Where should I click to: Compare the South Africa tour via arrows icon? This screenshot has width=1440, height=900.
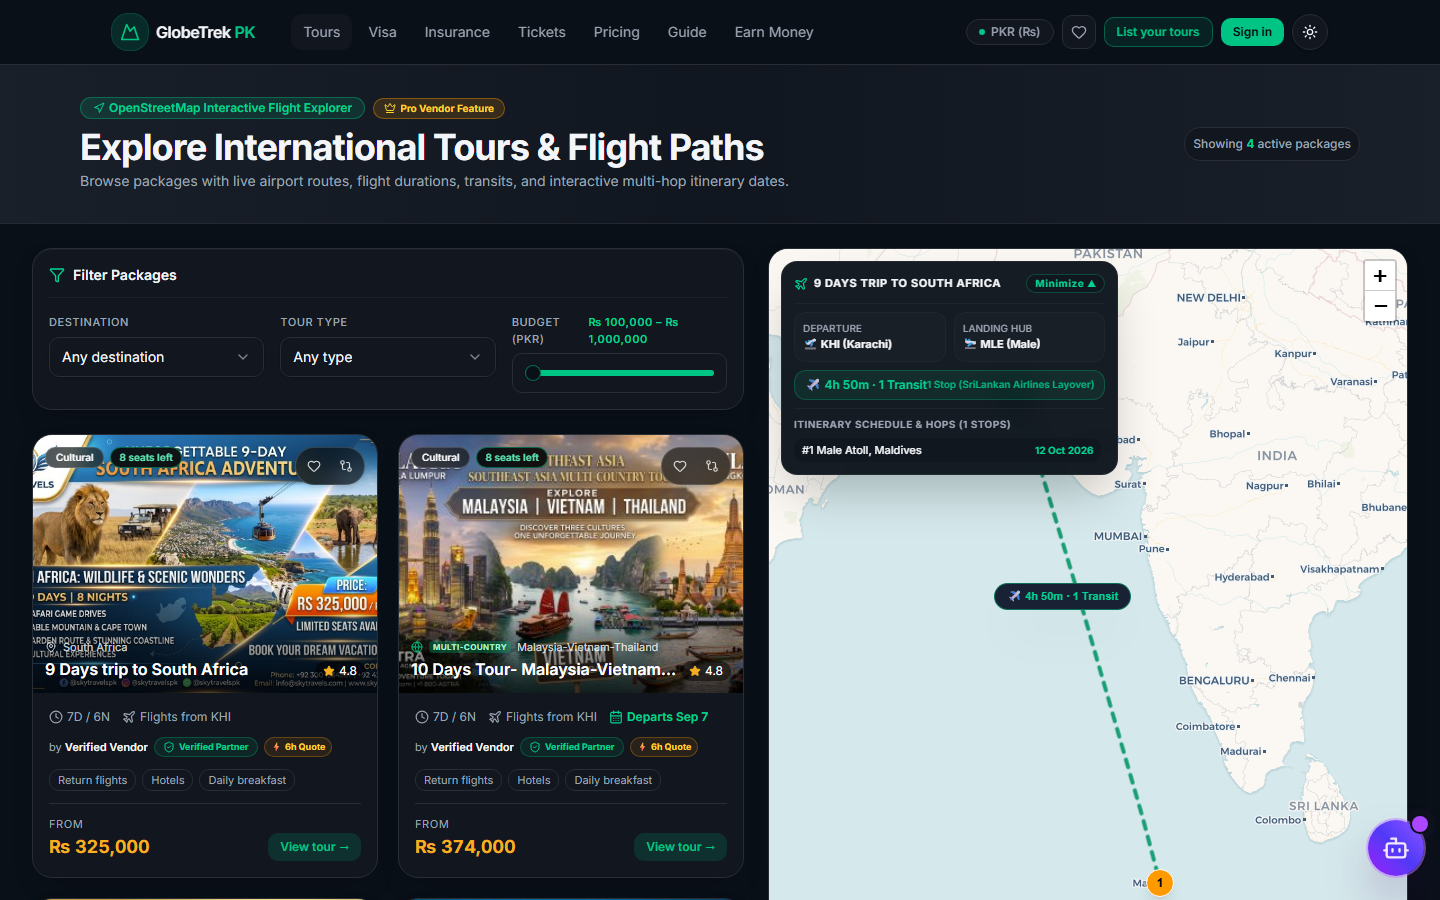click(346, 466)
